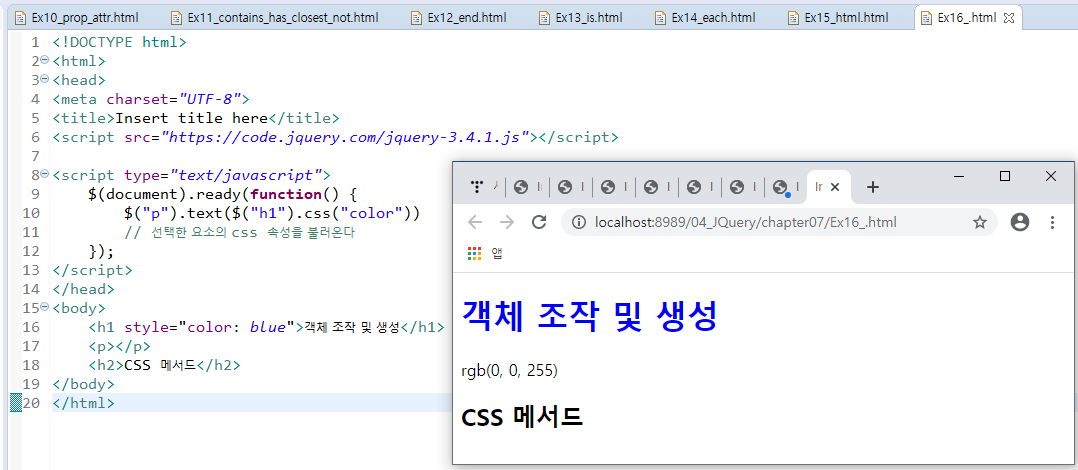
Task: Click file icon on Ex14_each.html tab
Action: coord(661,18)
